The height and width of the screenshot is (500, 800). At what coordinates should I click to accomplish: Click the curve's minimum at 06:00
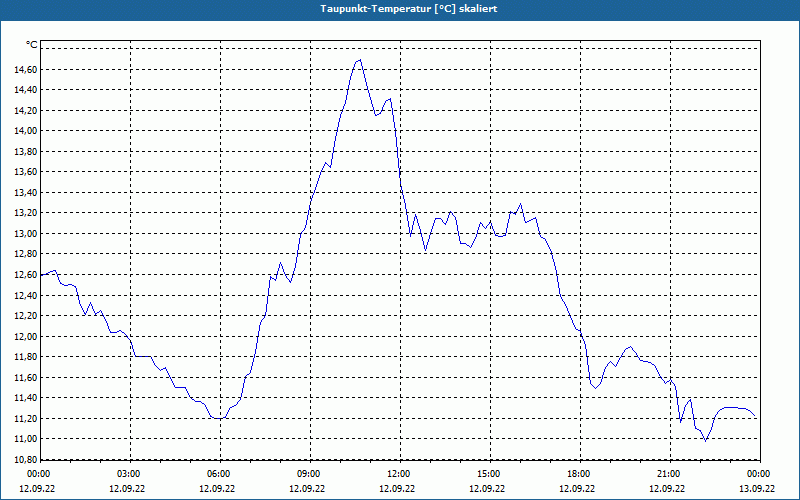pyautogui.click(x=219, y=419)
